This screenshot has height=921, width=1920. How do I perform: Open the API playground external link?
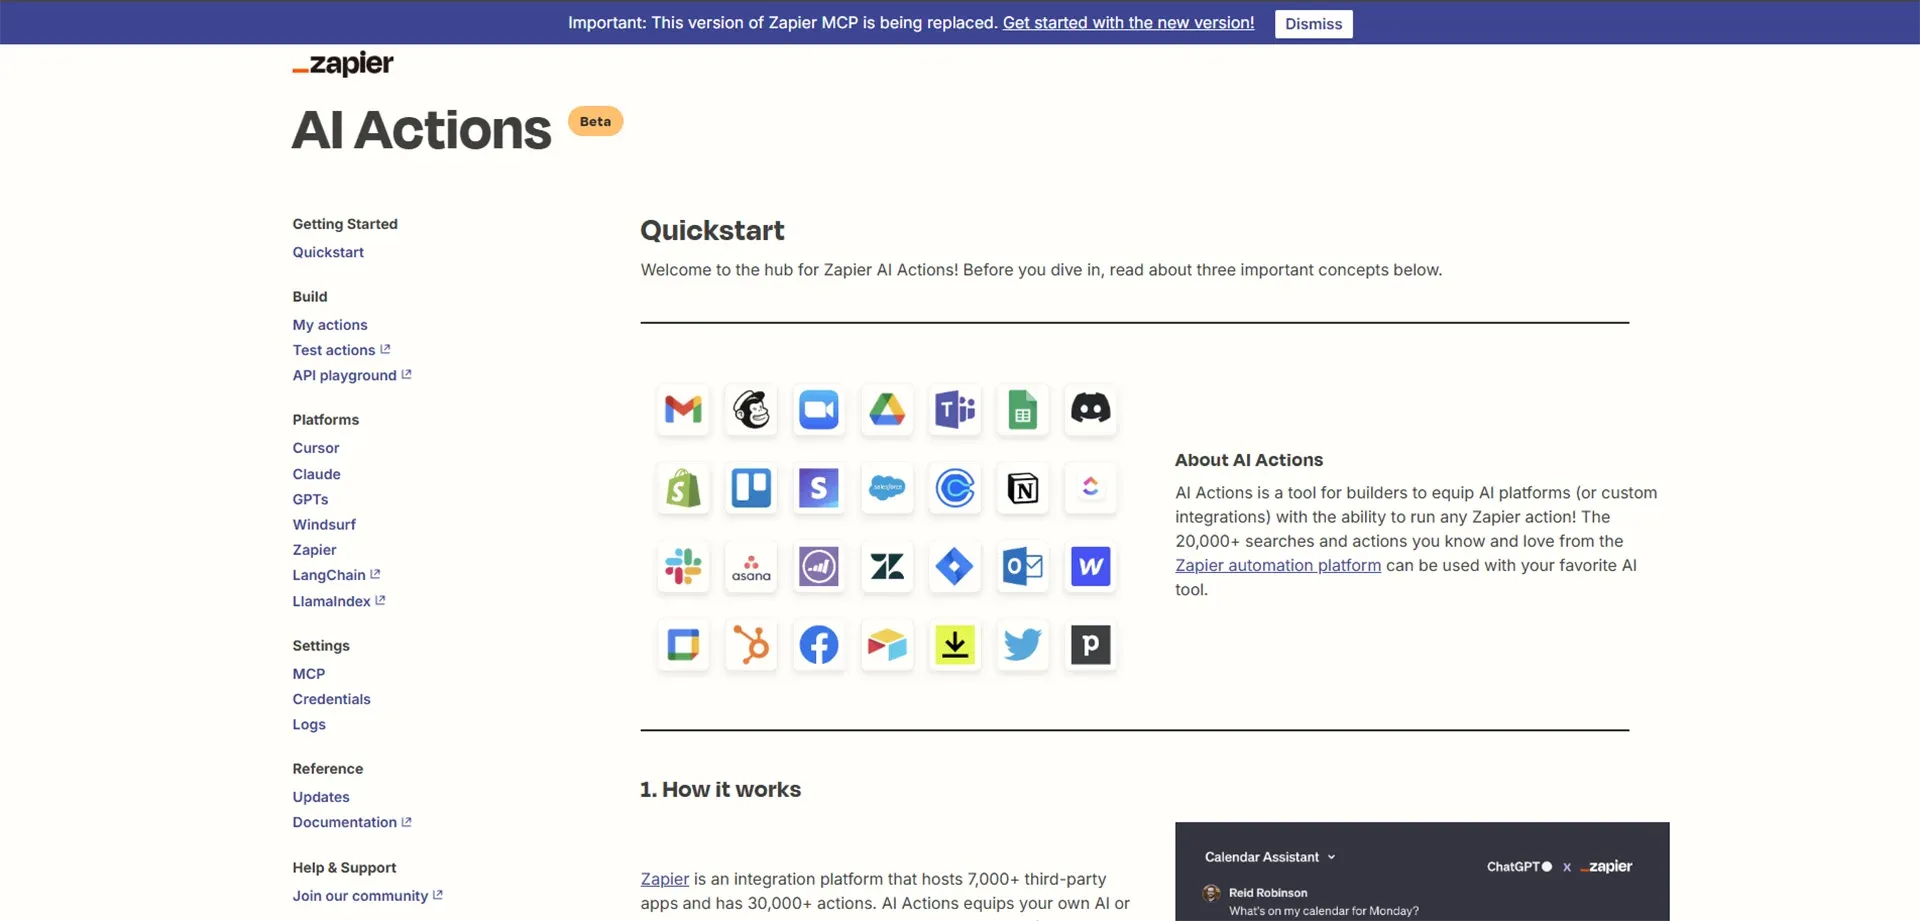coord(345,375)
